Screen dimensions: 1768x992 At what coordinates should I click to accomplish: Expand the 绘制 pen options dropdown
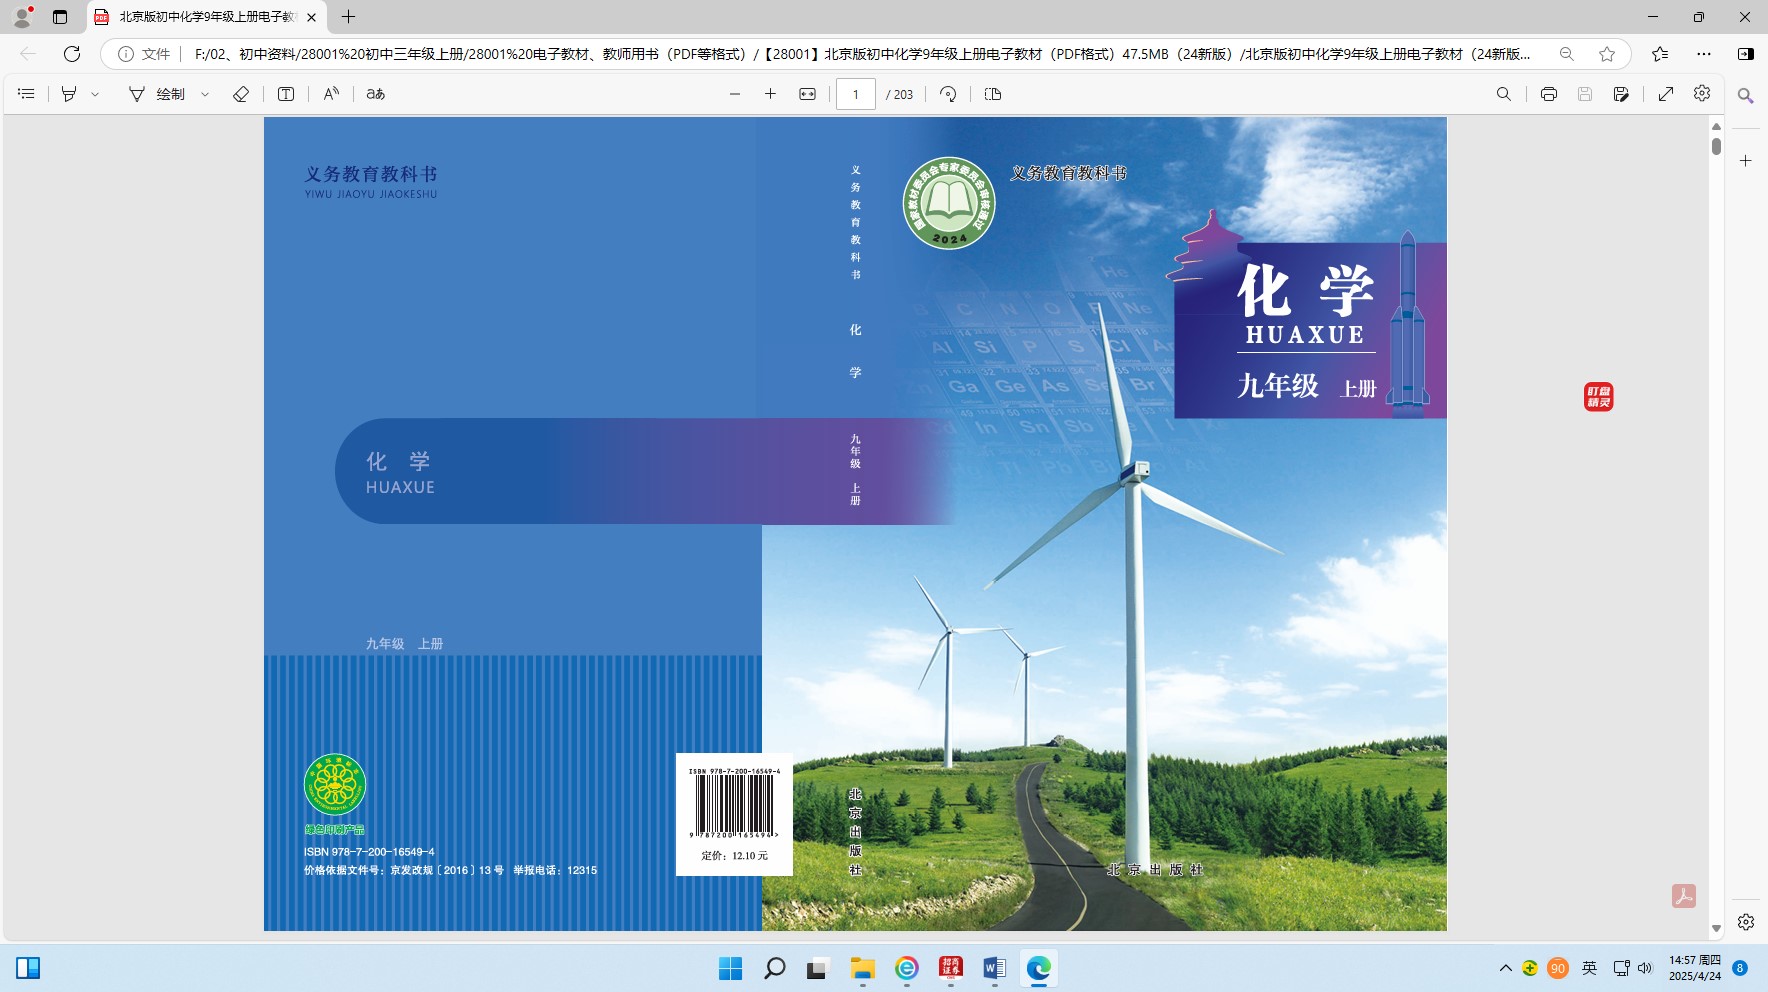[205, 94]
